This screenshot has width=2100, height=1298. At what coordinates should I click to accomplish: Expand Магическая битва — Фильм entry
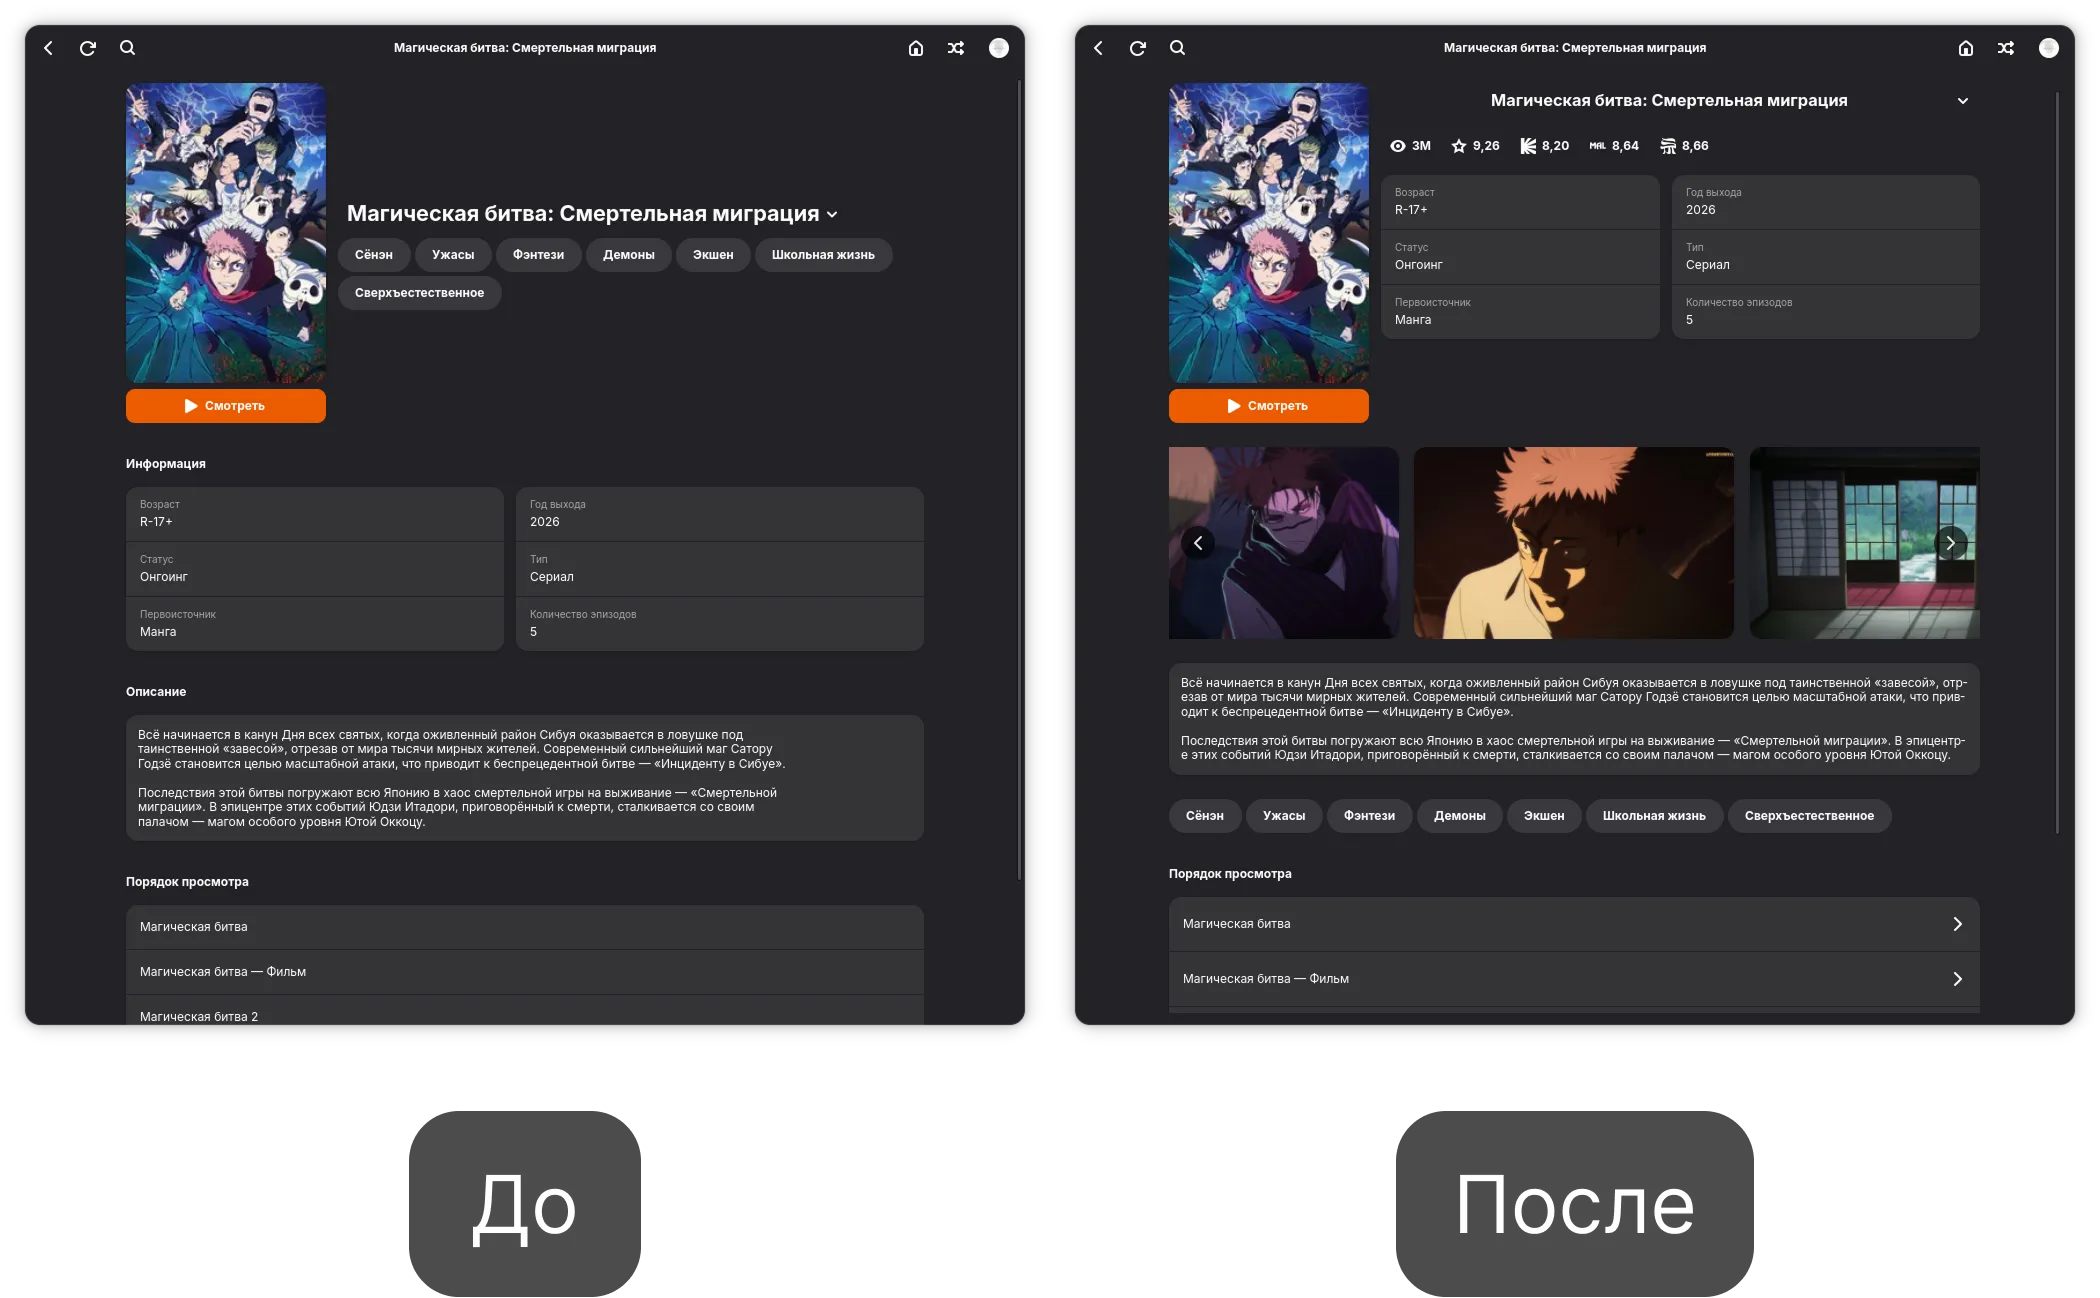tap(1957, 979)
